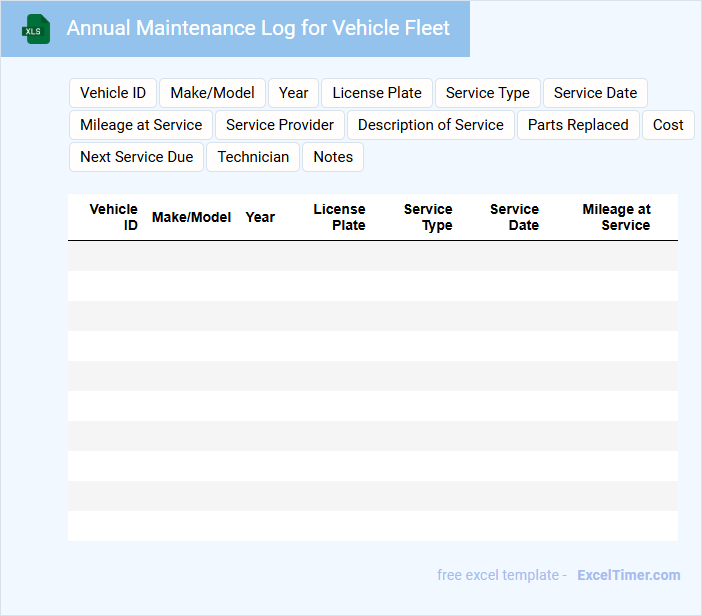Image resolution: width=702 pixels, height=616 pixels.
Task: Click the green XLS file icon
Action: tap(36, 29)
